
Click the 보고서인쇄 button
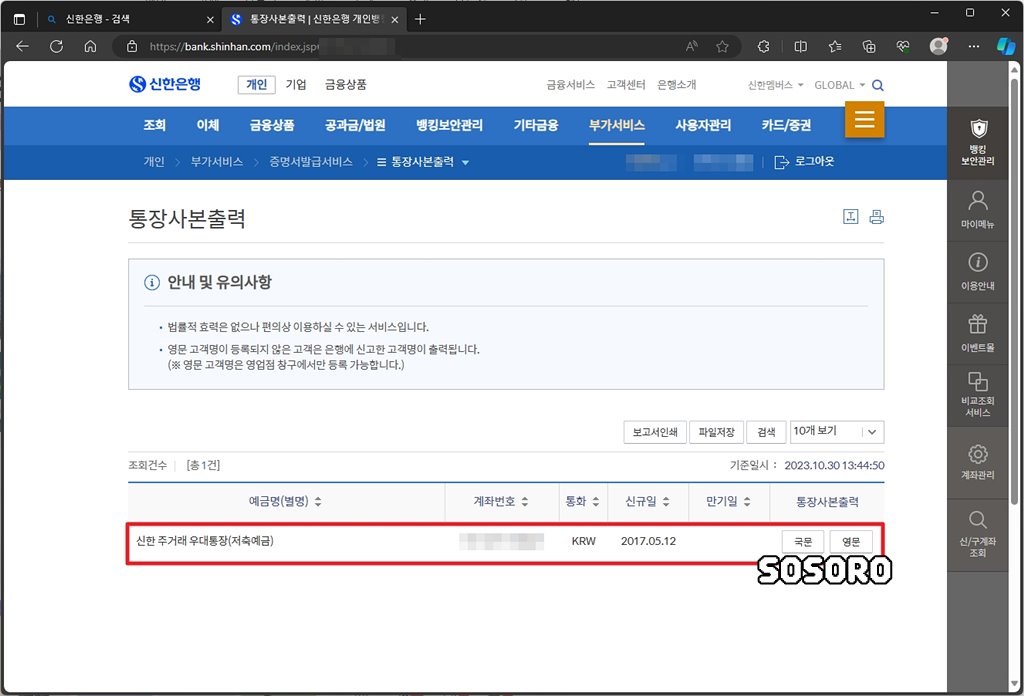[655, 432]
